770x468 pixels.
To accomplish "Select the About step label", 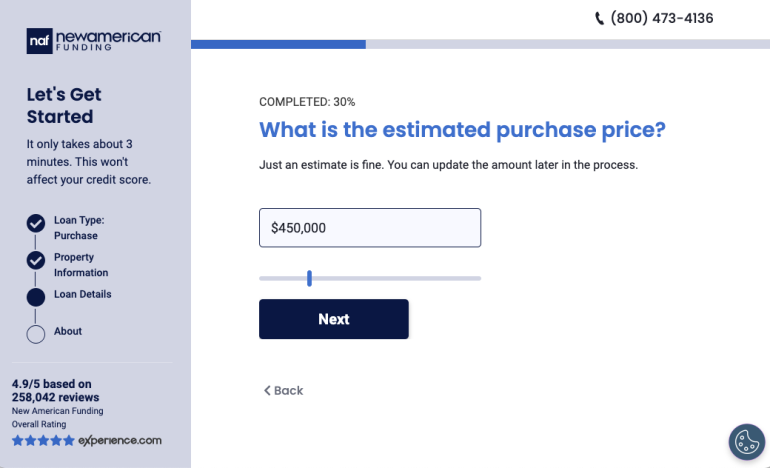I will coord(68,331).
